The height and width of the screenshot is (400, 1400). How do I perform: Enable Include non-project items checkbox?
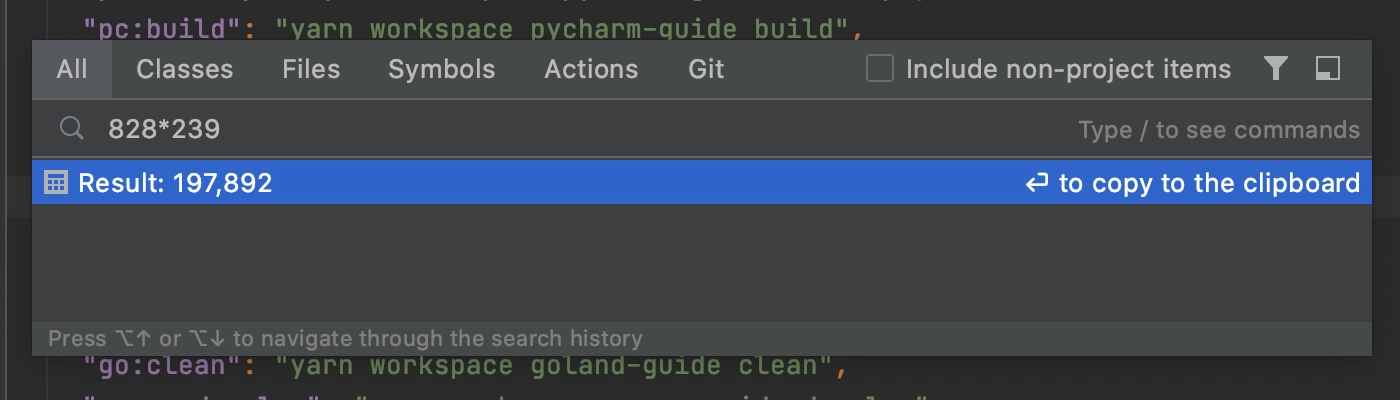[x=879, y=69]
